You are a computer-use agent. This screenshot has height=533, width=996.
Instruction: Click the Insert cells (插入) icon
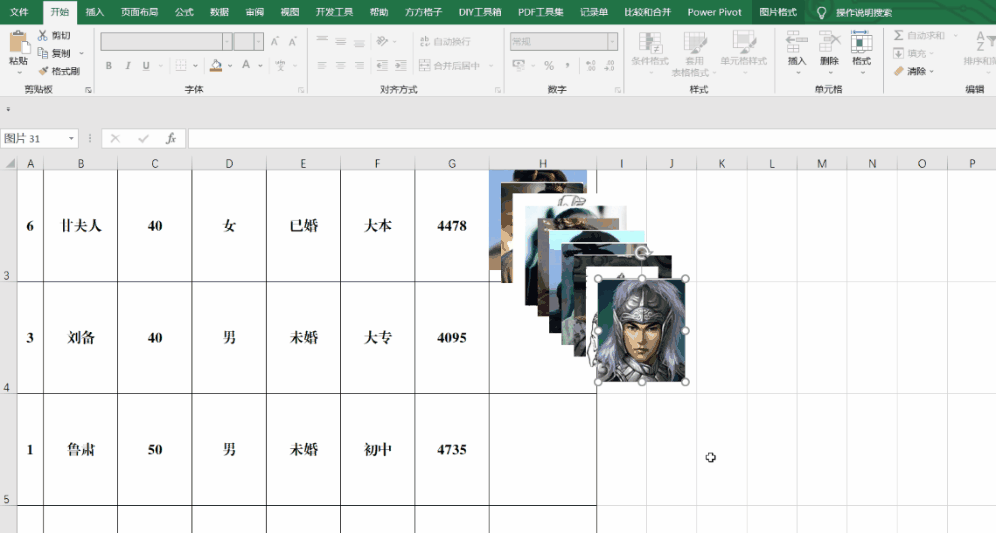797,42
